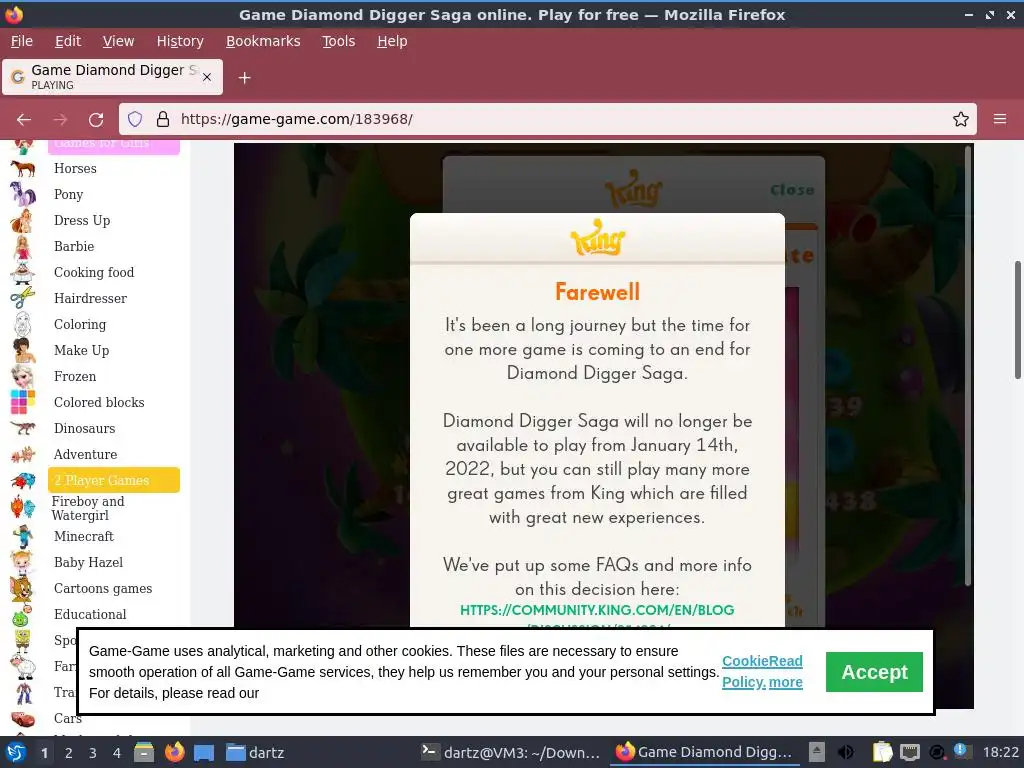Screen dimensions: 1024x768
Task: Open the Help menu
Action: tap(392, 41)
